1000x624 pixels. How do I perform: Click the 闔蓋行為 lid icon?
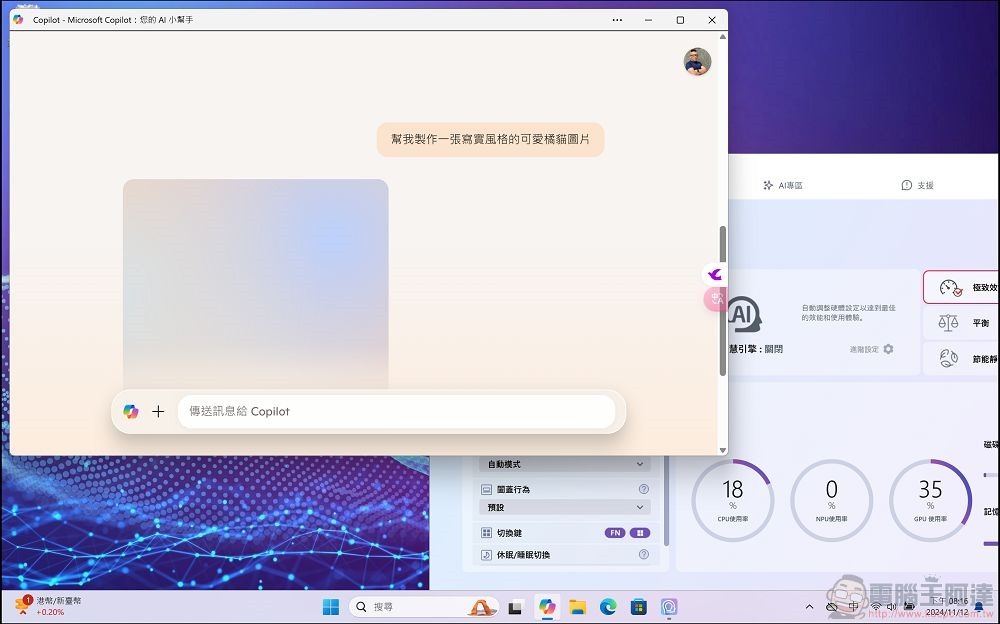(486, 489)
